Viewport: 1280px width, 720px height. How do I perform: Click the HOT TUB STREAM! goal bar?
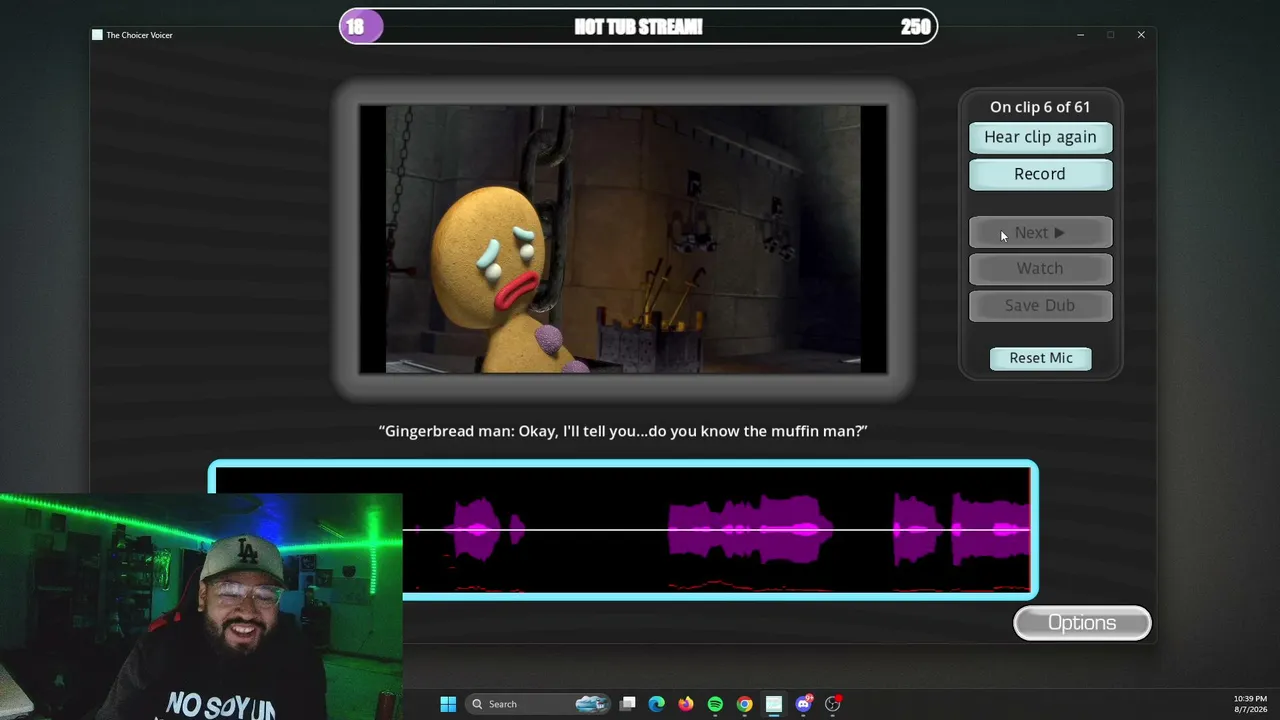pos(638,27)
